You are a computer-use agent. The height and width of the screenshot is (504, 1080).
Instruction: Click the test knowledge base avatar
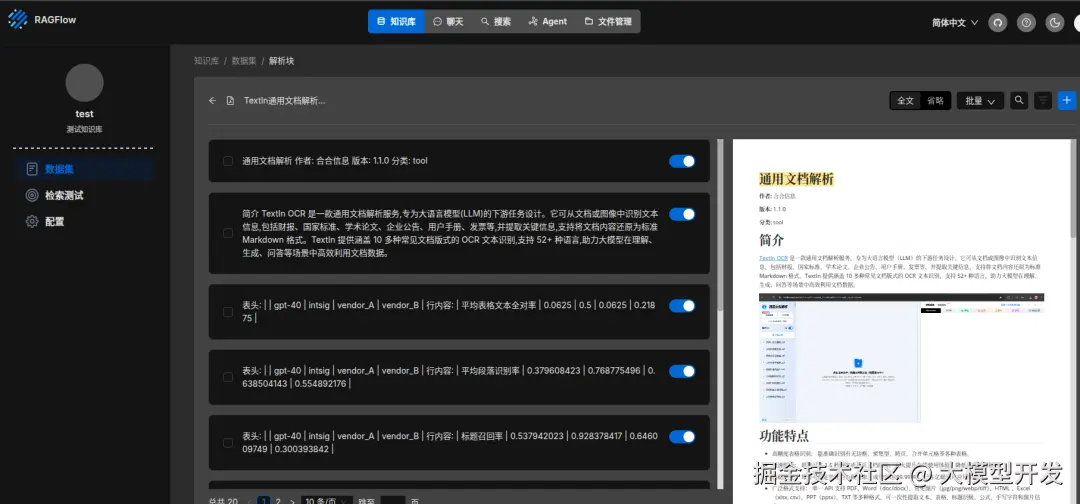point(85,83)
